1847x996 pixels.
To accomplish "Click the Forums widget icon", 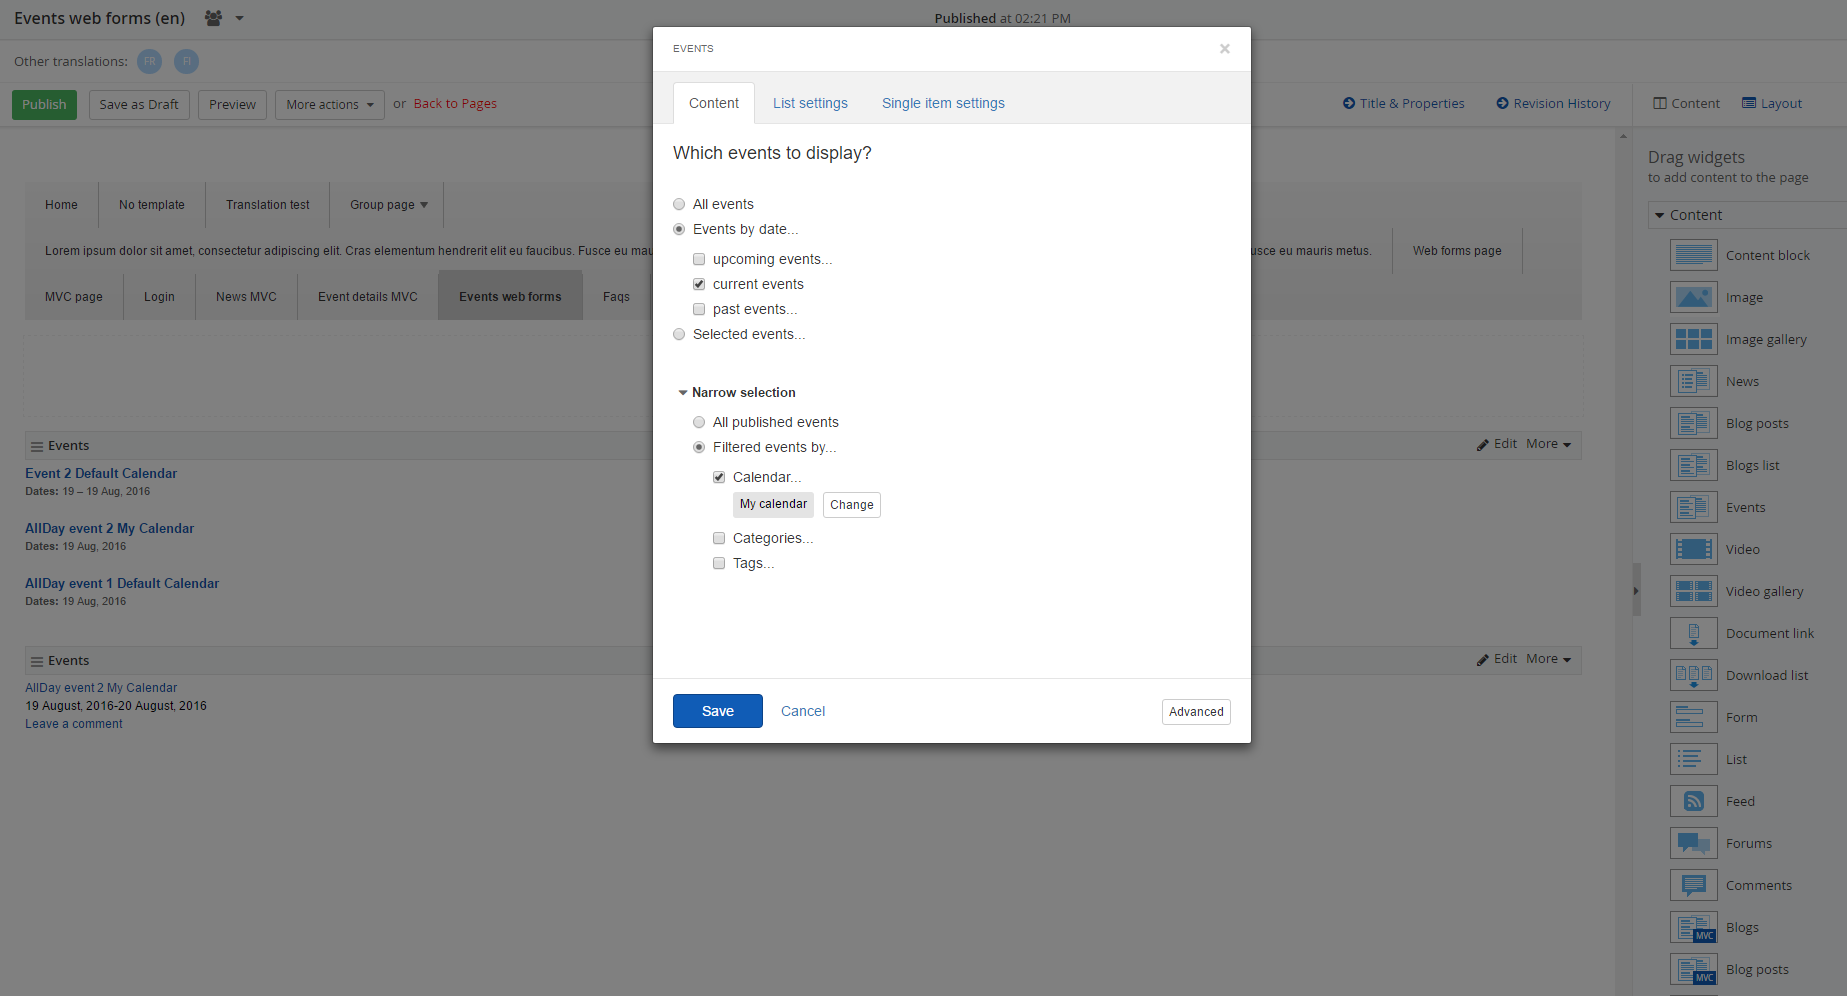I will (1693, 843).
